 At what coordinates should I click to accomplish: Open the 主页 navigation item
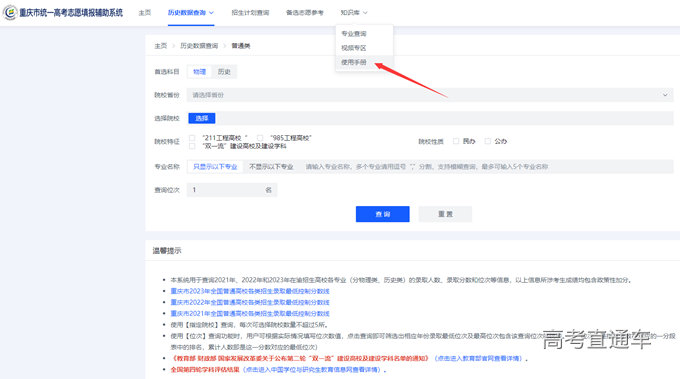(x=144, y=13)
